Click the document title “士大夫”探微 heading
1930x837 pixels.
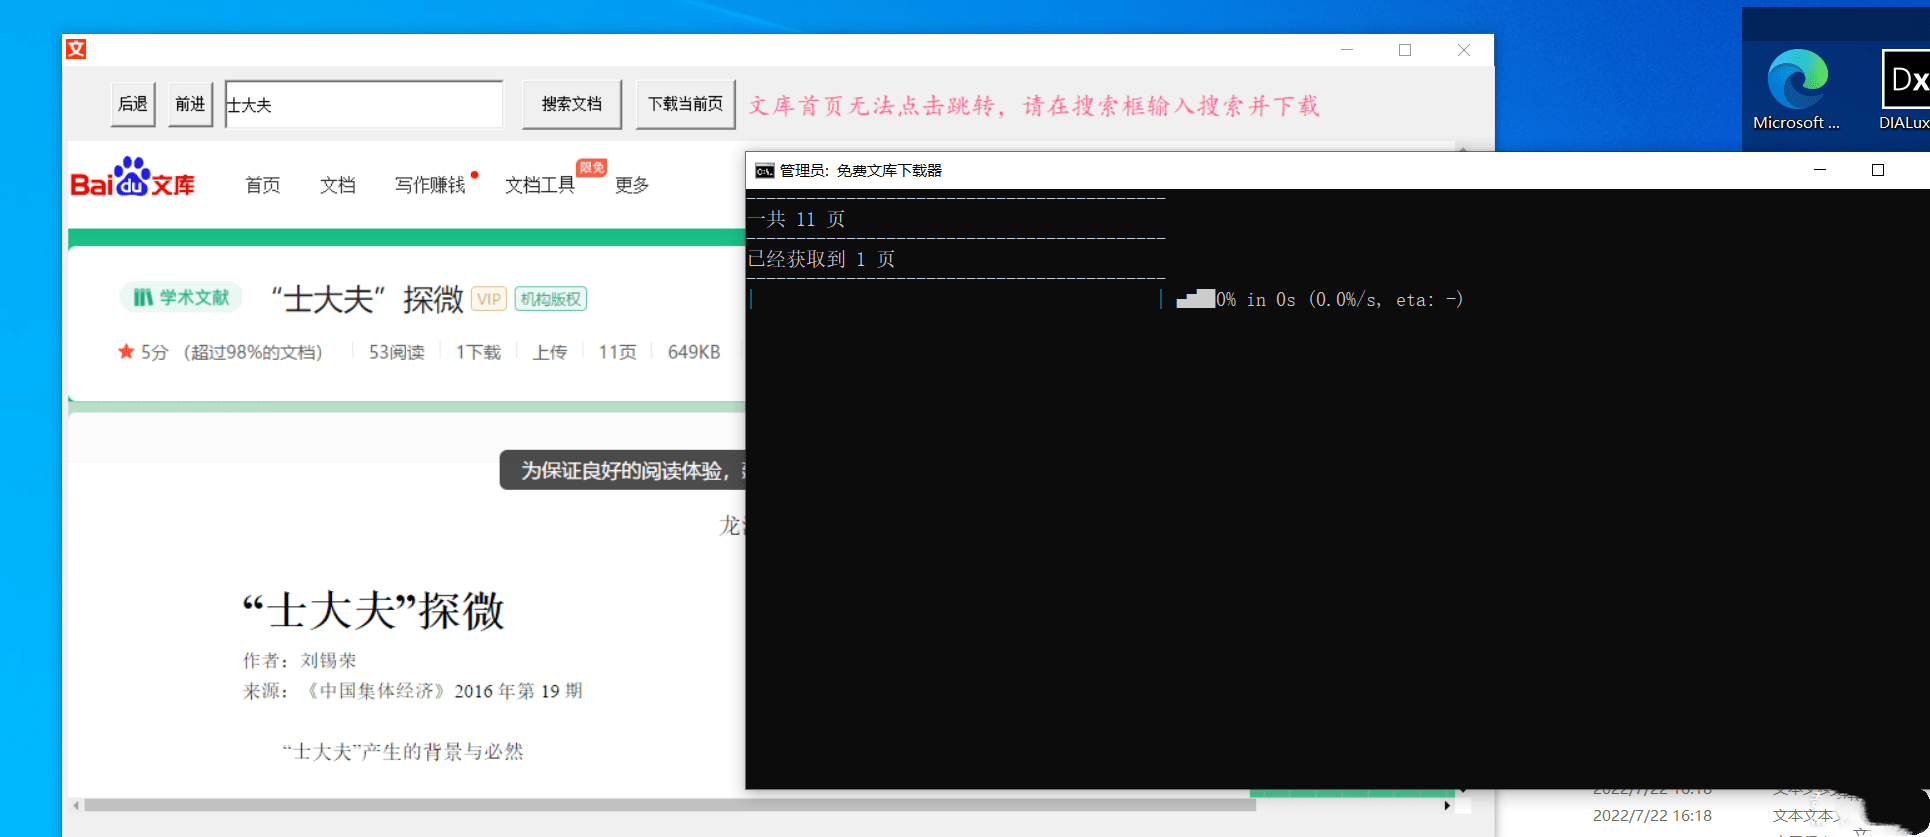coord(374,610)
